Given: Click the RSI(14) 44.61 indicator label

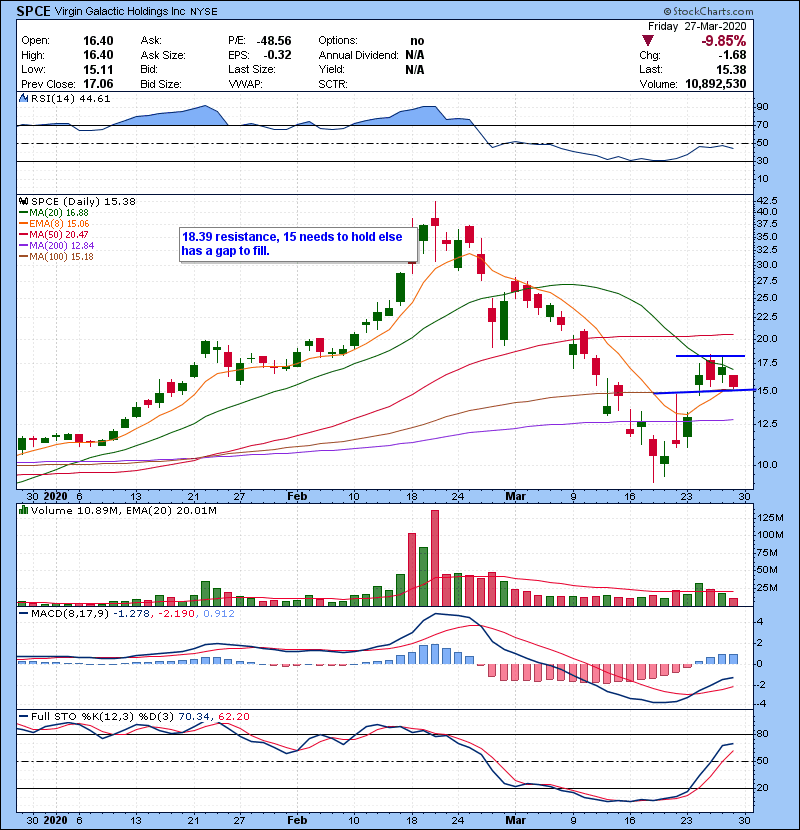Looking at the screenshot, I should [x=70, y=98].
